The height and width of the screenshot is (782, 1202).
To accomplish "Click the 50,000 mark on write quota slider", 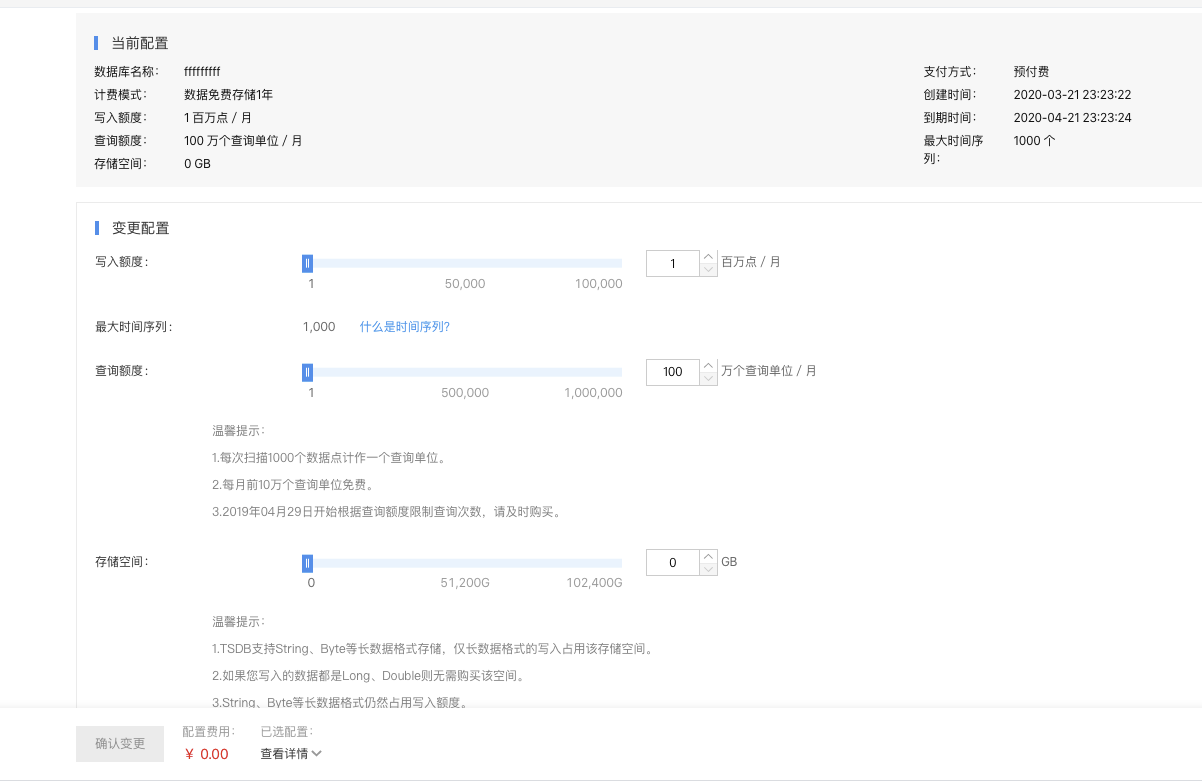I will pyautogui.click(x=465, y=284).
